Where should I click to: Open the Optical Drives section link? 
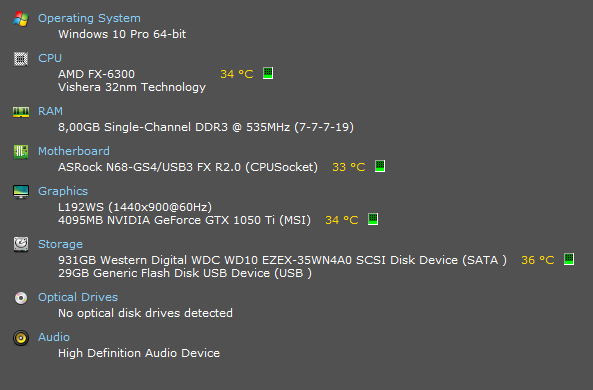pyautogui.click(x=78, y=297)
